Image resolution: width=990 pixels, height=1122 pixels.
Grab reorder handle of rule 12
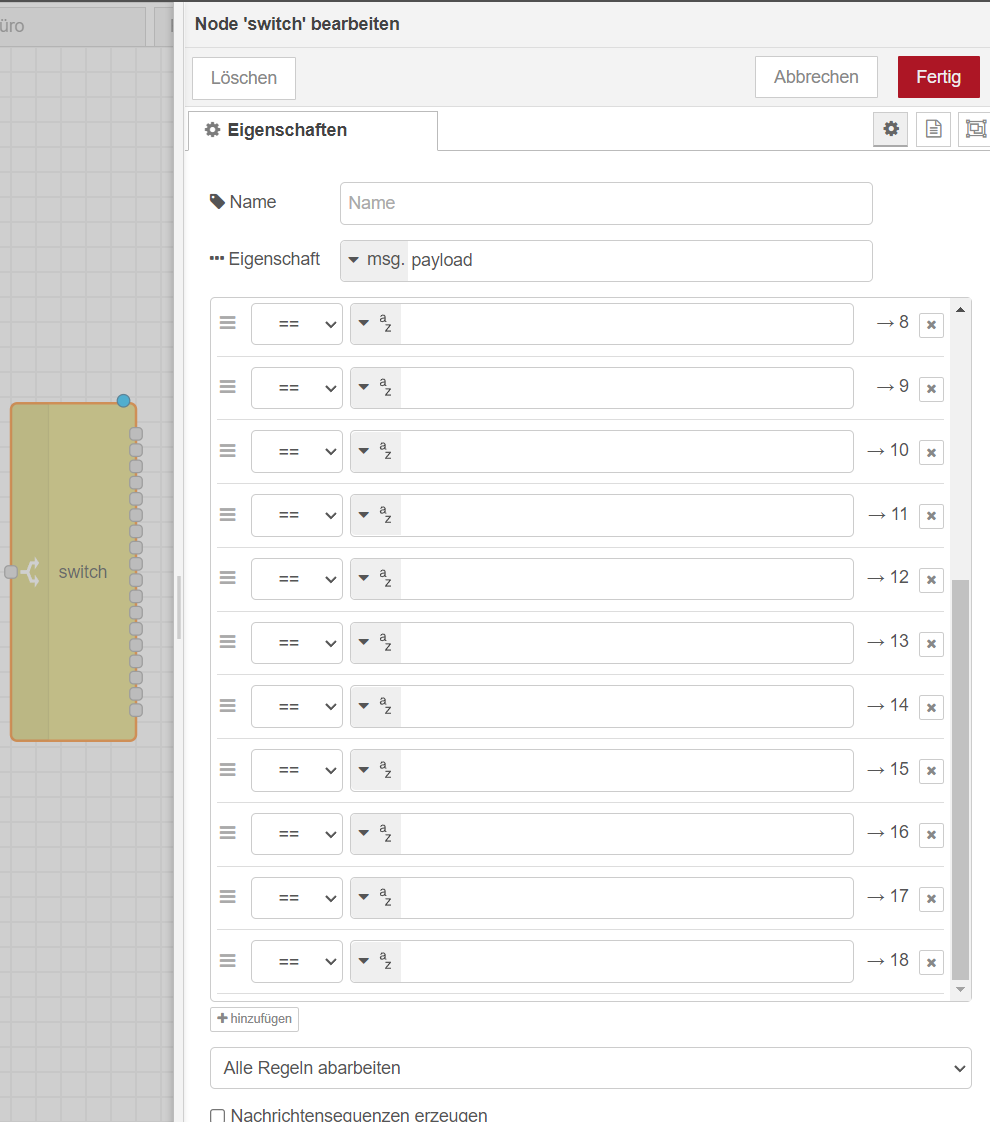point(227,577)
